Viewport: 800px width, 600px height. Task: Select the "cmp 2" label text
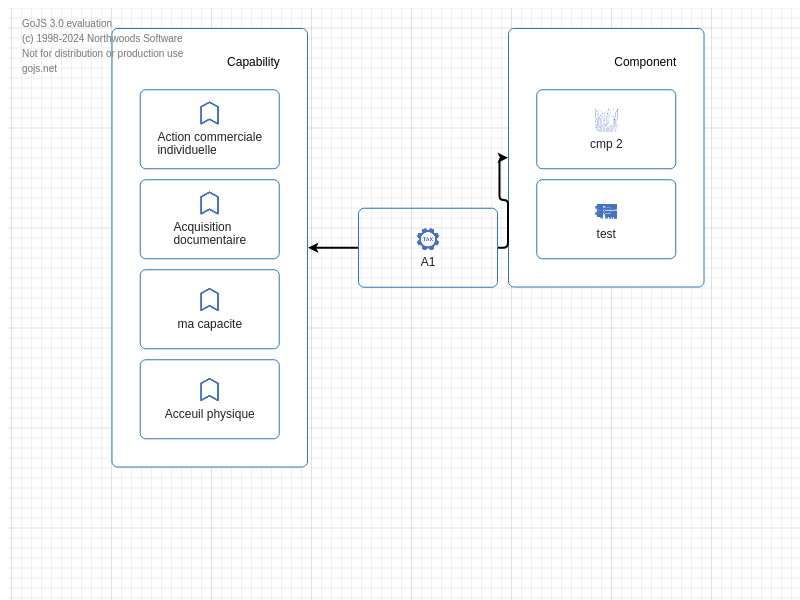tap(606, 144)
